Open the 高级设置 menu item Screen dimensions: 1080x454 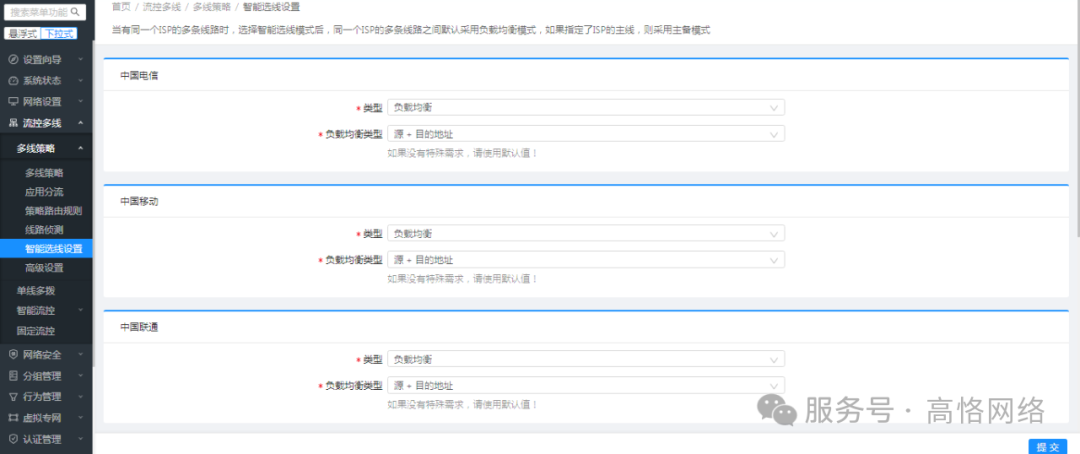coord(44,268)
